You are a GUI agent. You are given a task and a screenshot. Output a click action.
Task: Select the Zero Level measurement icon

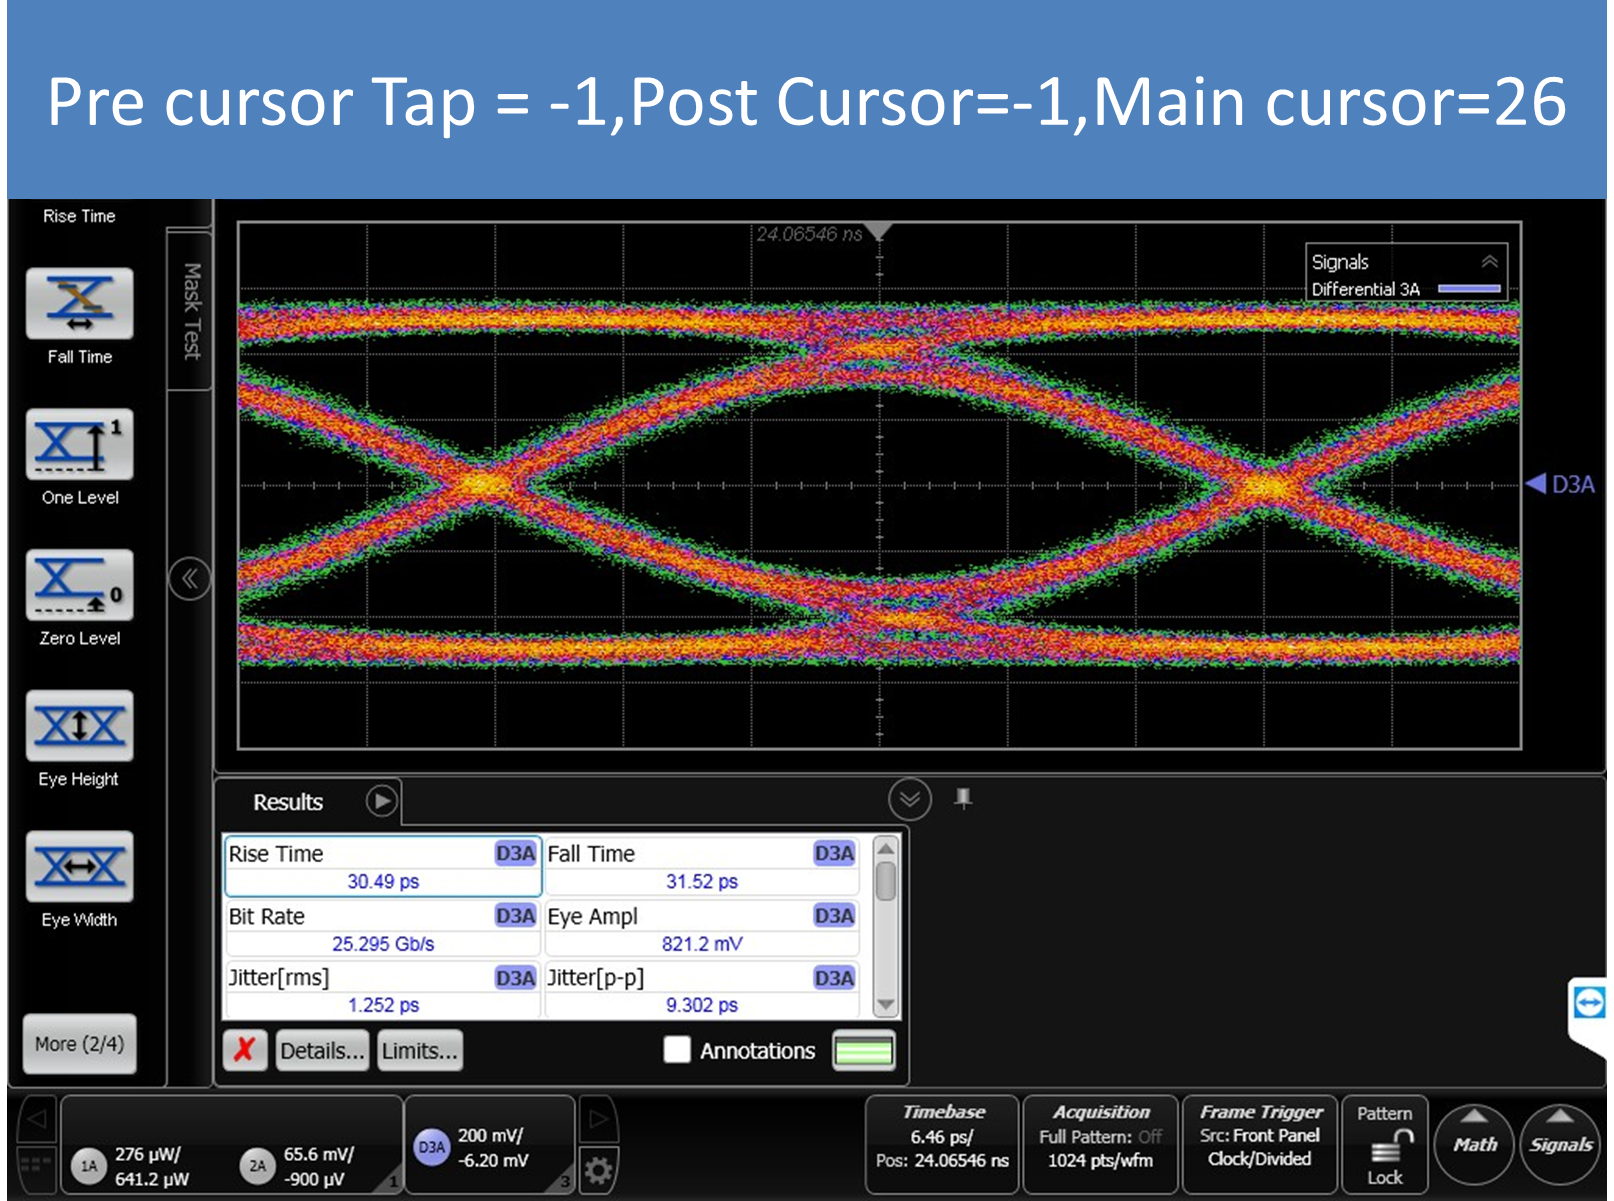click(x=79, y=585)
